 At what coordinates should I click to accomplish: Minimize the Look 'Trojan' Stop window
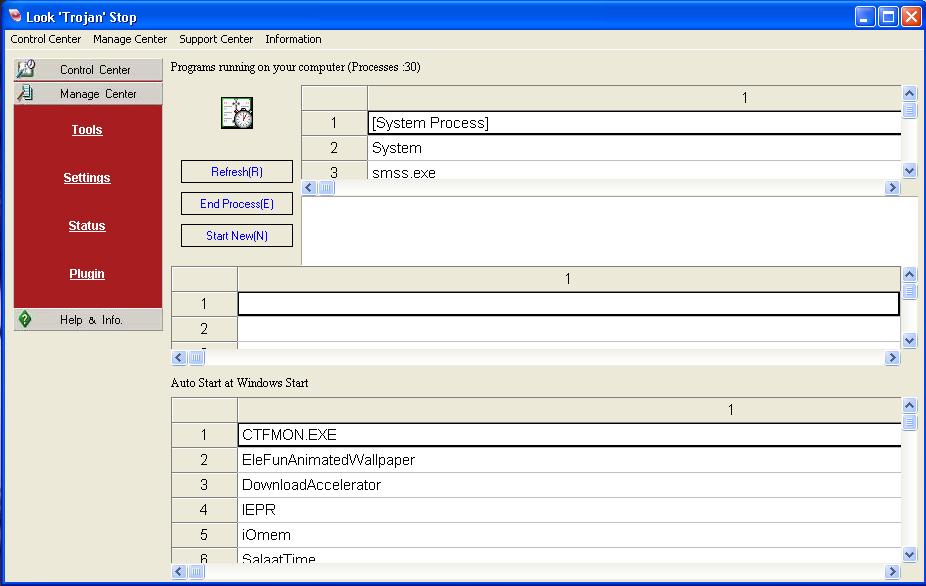[865, 17]
